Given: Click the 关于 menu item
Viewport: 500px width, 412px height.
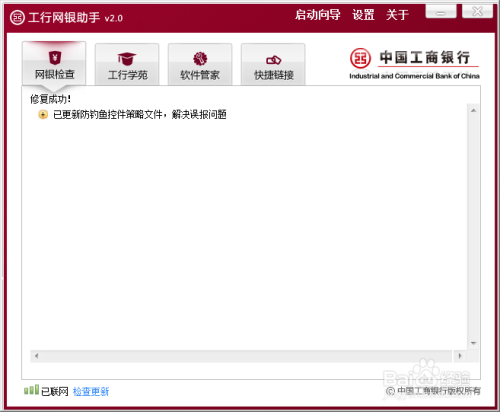Looking at the screenshot, I should point(397,15).
